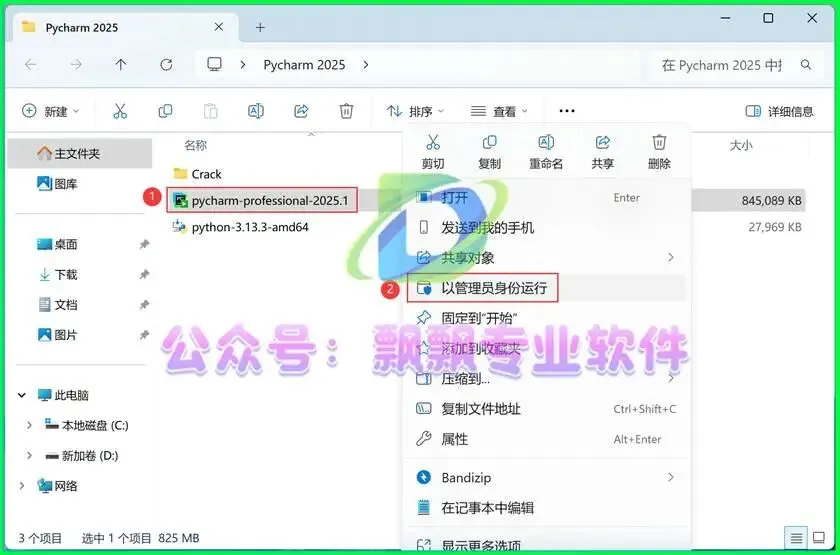Click the PC icon in address bar

click(214, 65)
